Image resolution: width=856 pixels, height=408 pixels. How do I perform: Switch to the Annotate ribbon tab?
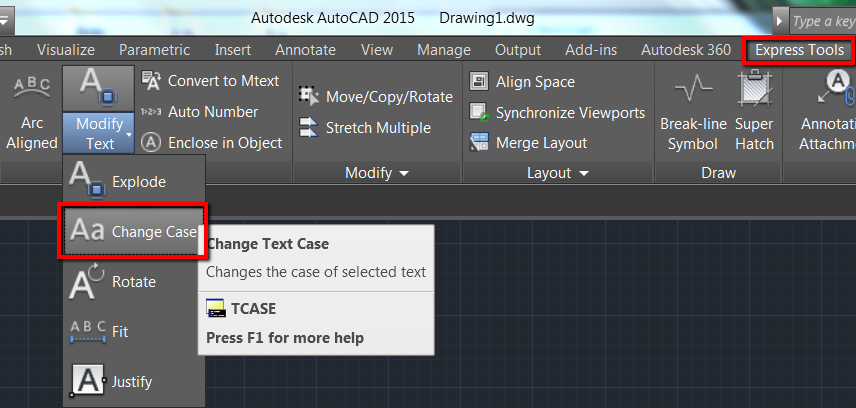pos(305,50)
